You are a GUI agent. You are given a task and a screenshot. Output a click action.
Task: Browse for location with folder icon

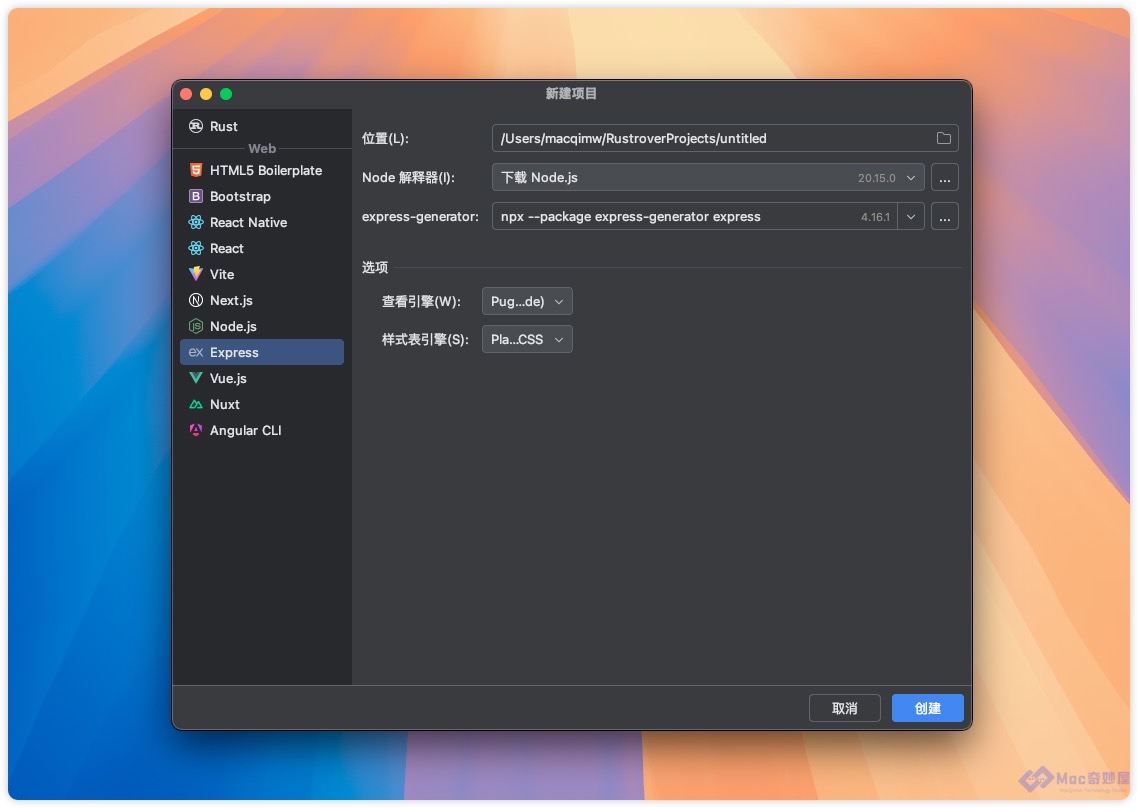pos(943,139)
